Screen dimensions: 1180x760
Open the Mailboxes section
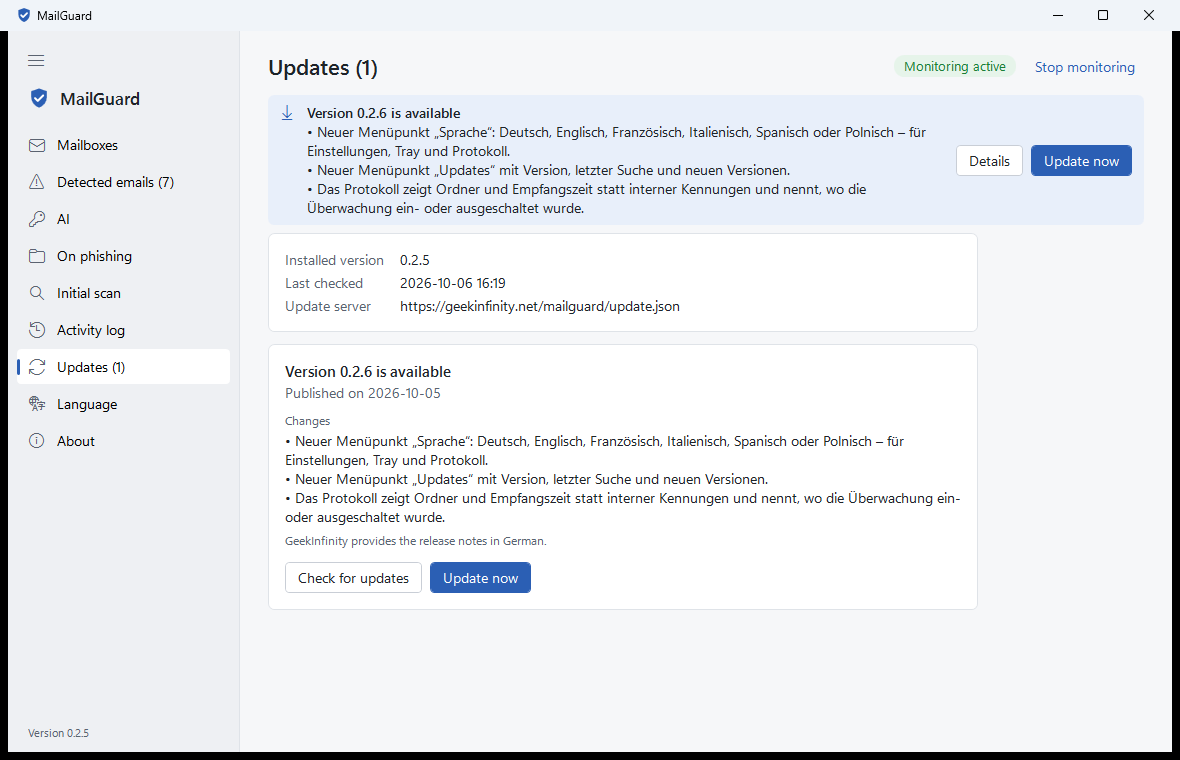[x=123, y=145]
